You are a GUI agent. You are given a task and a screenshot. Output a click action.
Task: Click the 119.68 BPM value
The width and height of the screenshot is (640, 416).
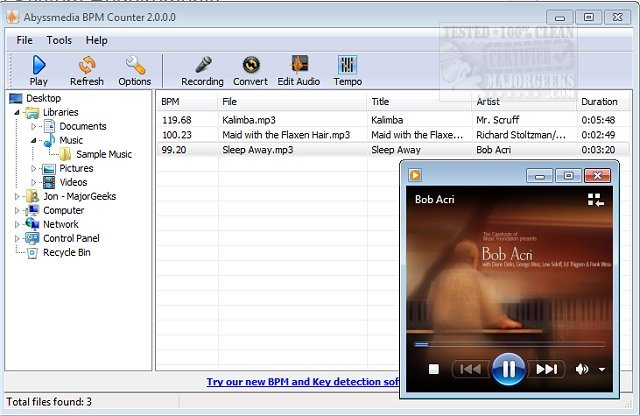tap(176, 120)
